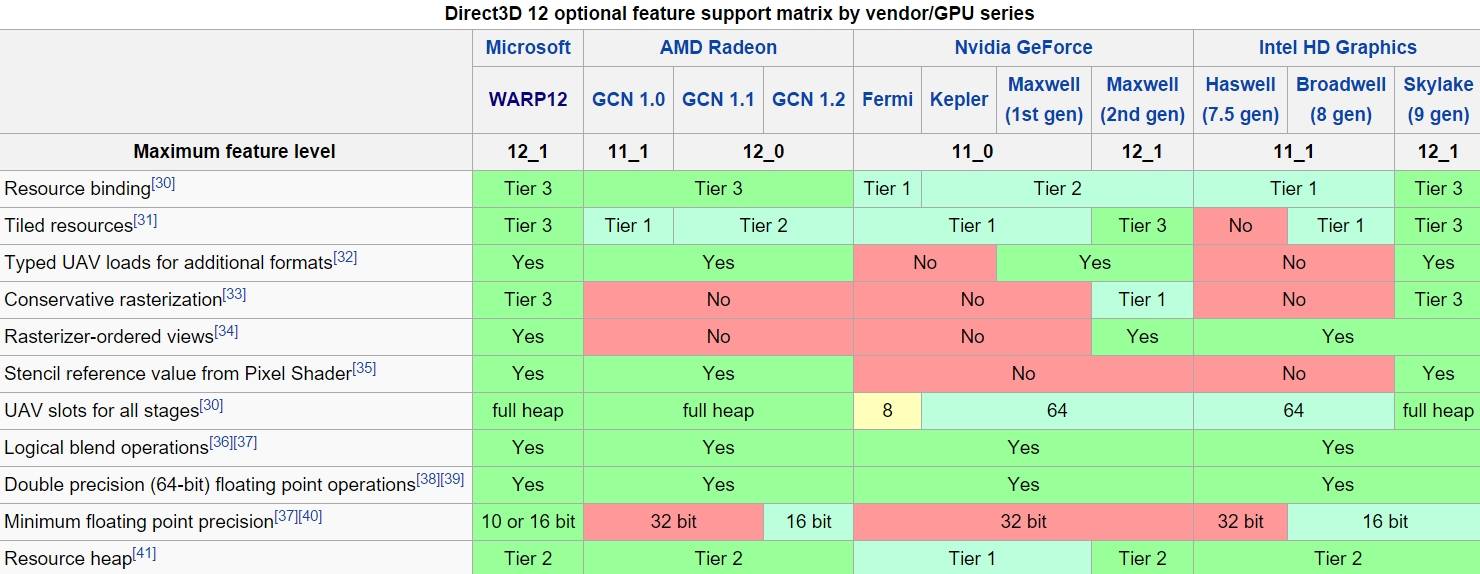Click citation 31 beside Tiled resources
This screenshot has width=1480, height=574.
[x=145, y=221]
